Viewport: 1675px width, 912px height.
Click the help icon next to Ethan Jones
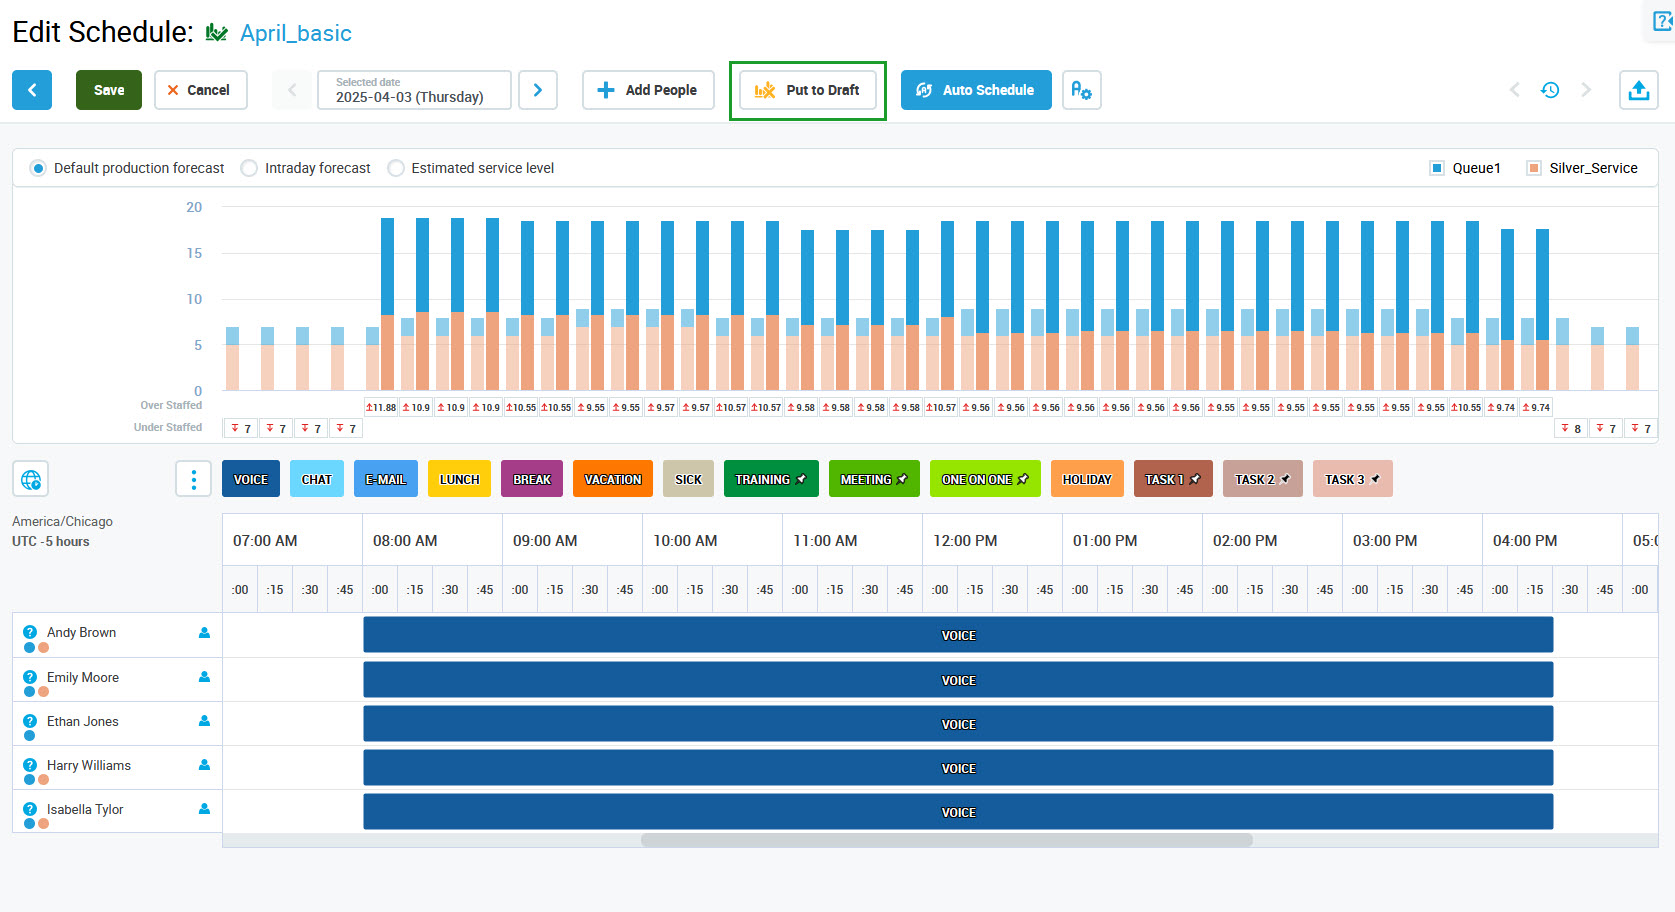(30, 721)
